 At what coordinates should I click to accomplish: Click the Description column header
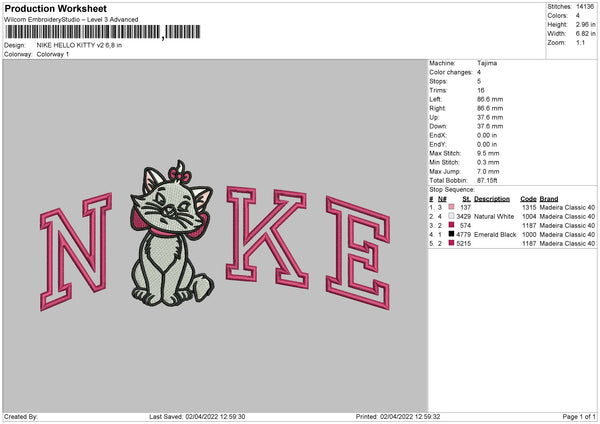coord(492,199)
